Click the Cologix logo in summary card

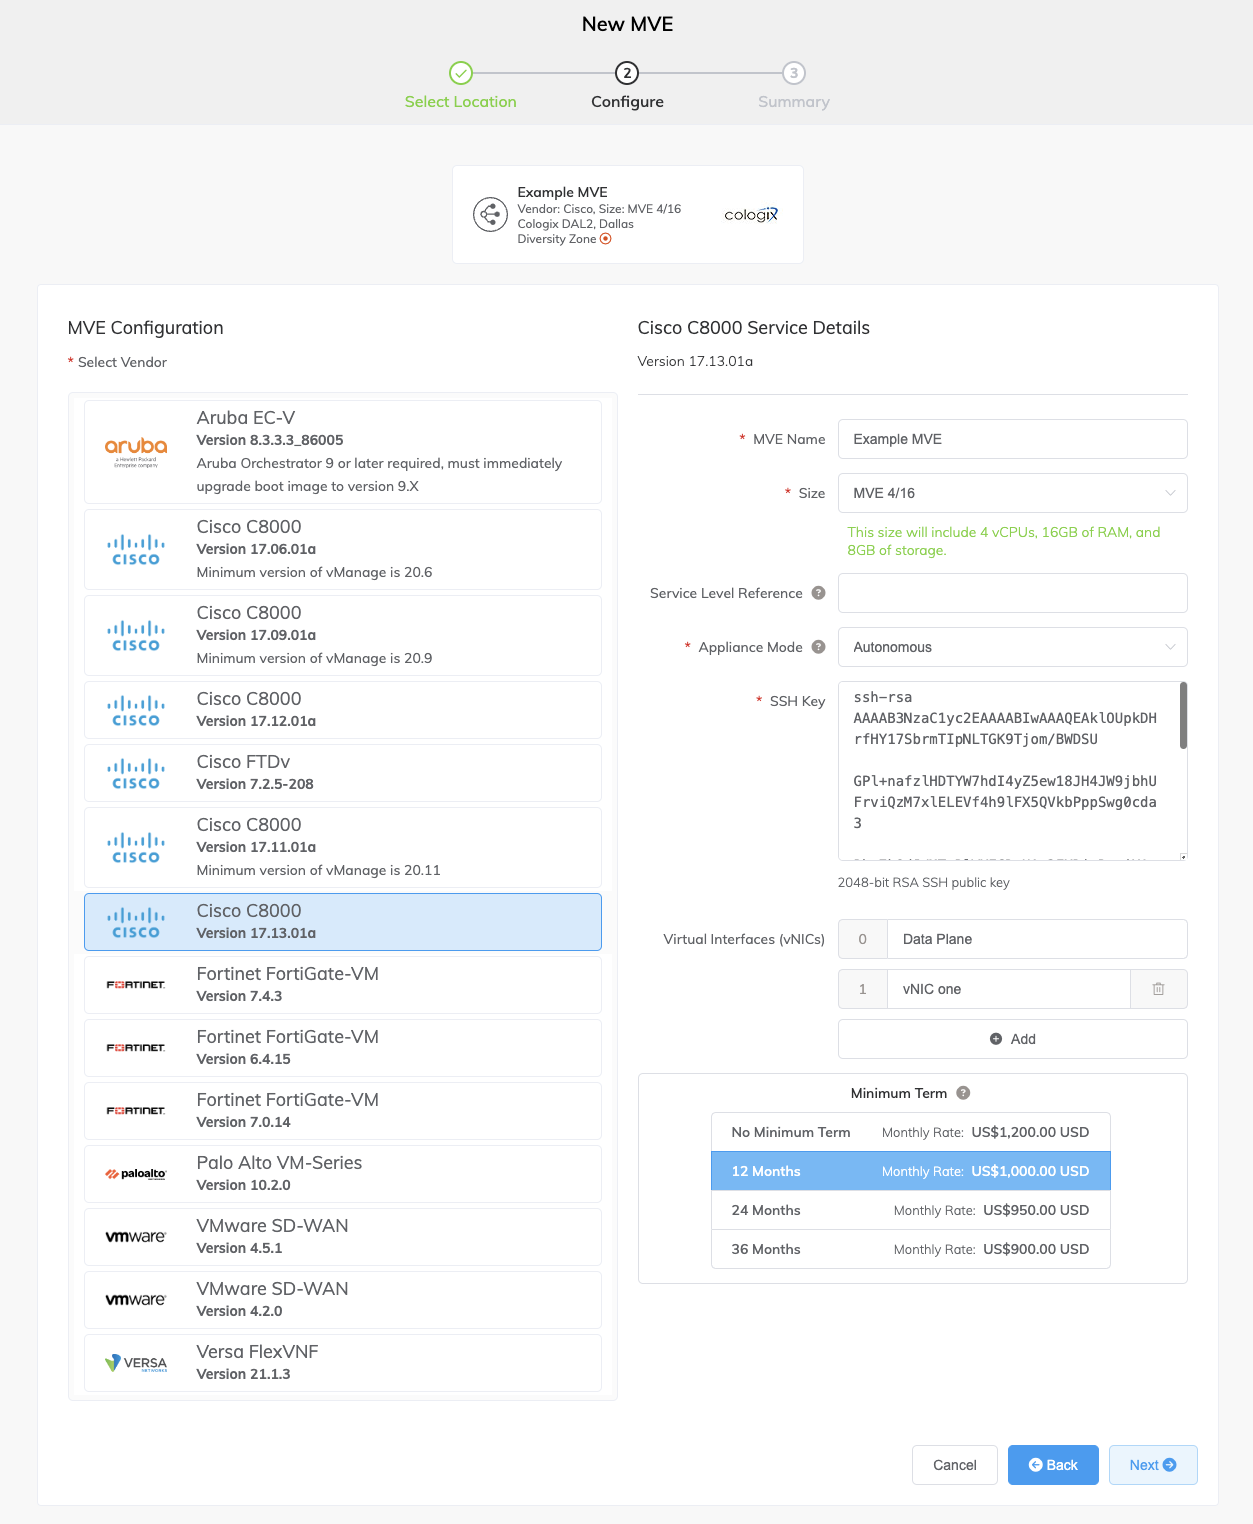[x=751, y=214]
